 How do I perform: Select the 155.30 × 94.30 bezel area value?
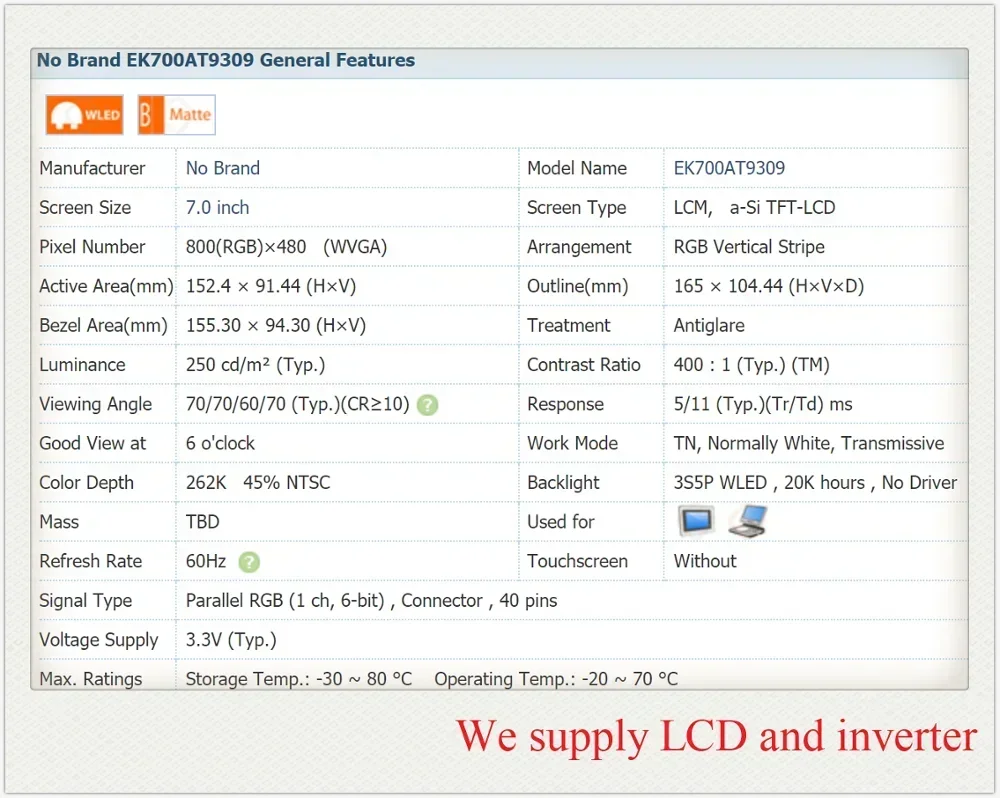(276, 326)
